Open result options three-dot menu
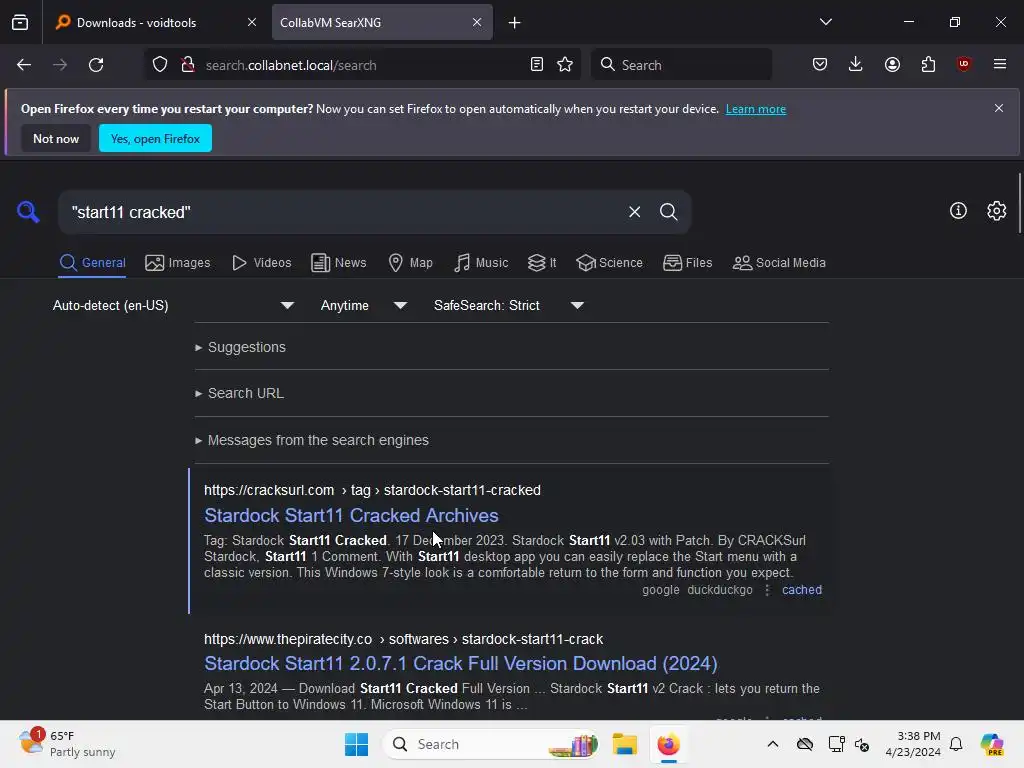1024x768 pixels. click(x=767, y=590)
